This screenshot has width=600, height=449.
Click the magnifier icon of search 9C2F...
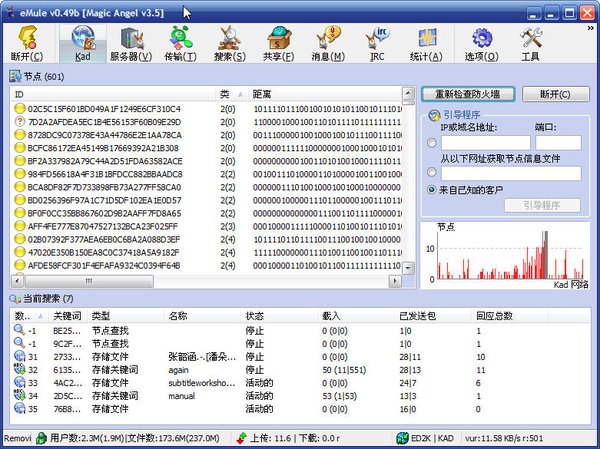[19, 343]
